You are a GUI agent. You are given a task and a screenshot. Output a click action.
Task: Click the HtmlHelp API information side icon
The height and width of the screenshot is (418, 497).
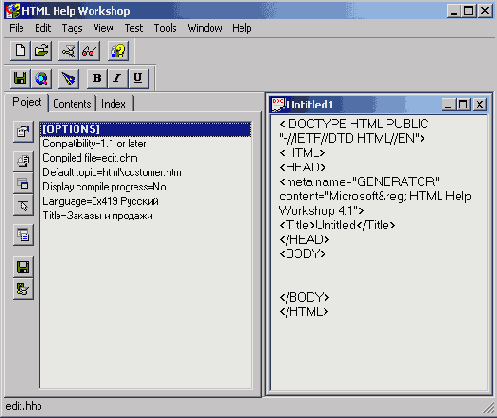[x=23, y=205]
